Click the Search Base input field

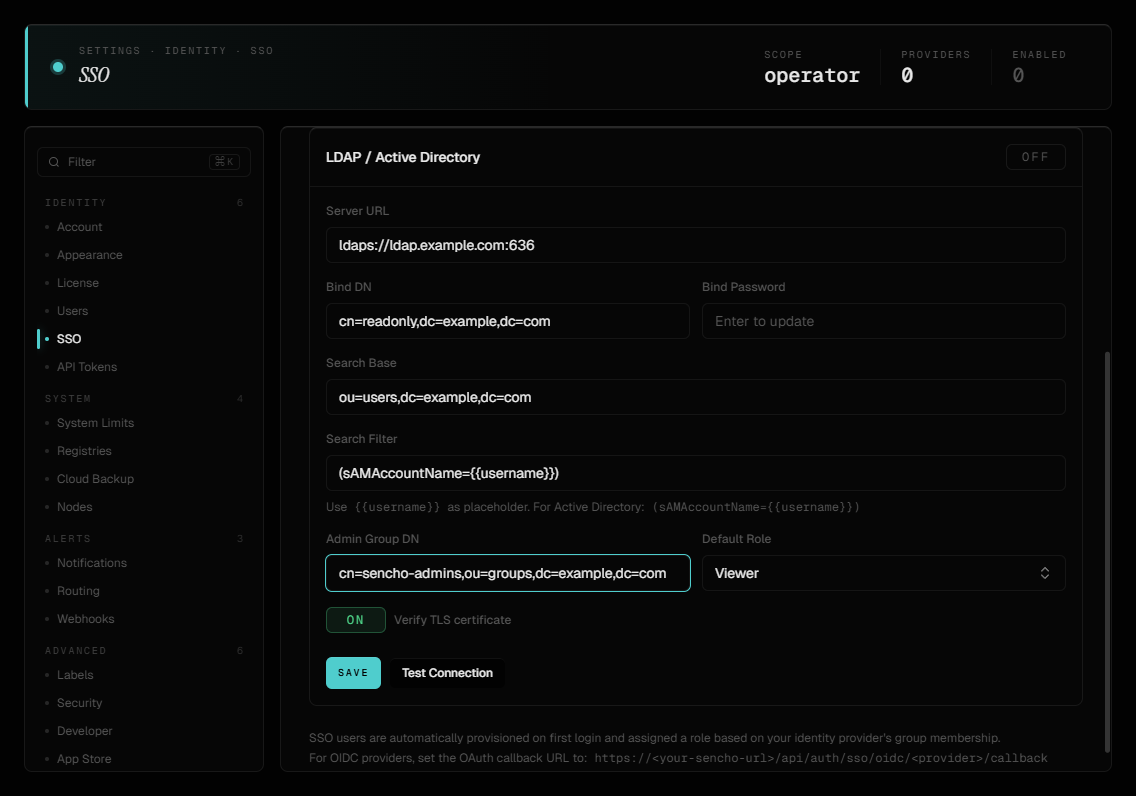(696, 397)
